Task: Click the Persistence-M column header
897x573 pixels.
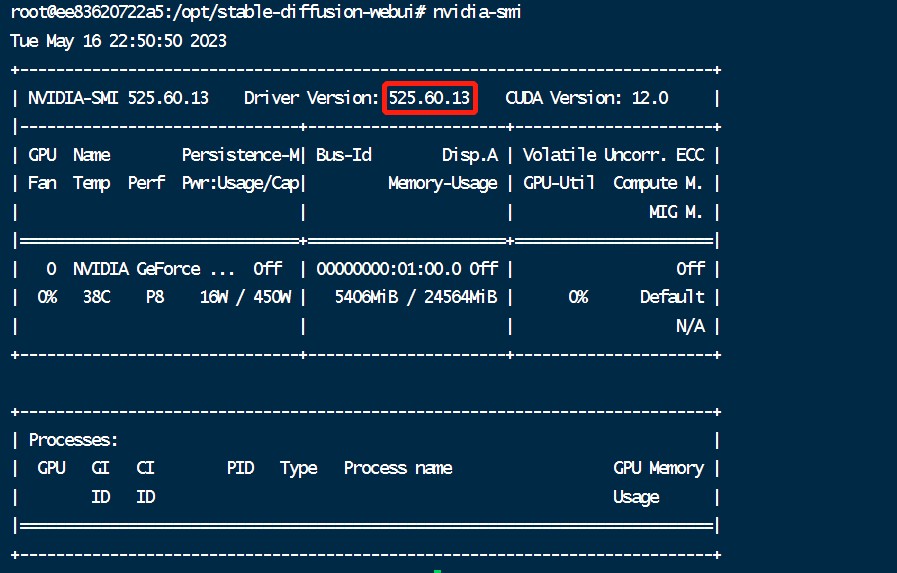Action: 241,155
